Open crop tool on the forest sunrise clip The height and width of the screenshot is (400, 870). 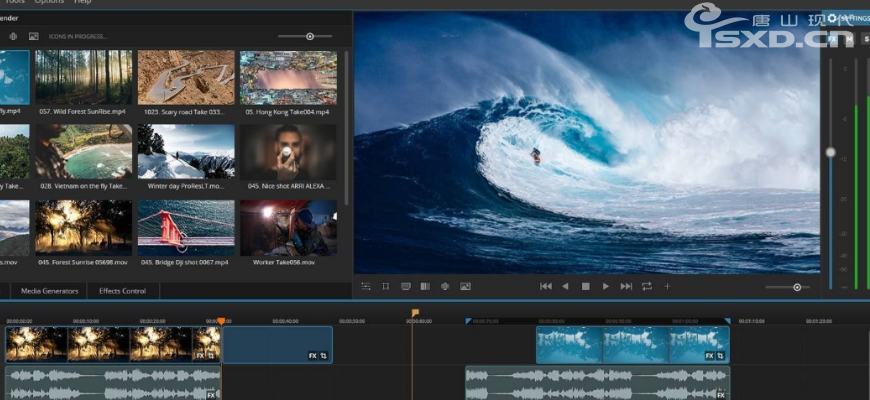click(x=211, y=356)
